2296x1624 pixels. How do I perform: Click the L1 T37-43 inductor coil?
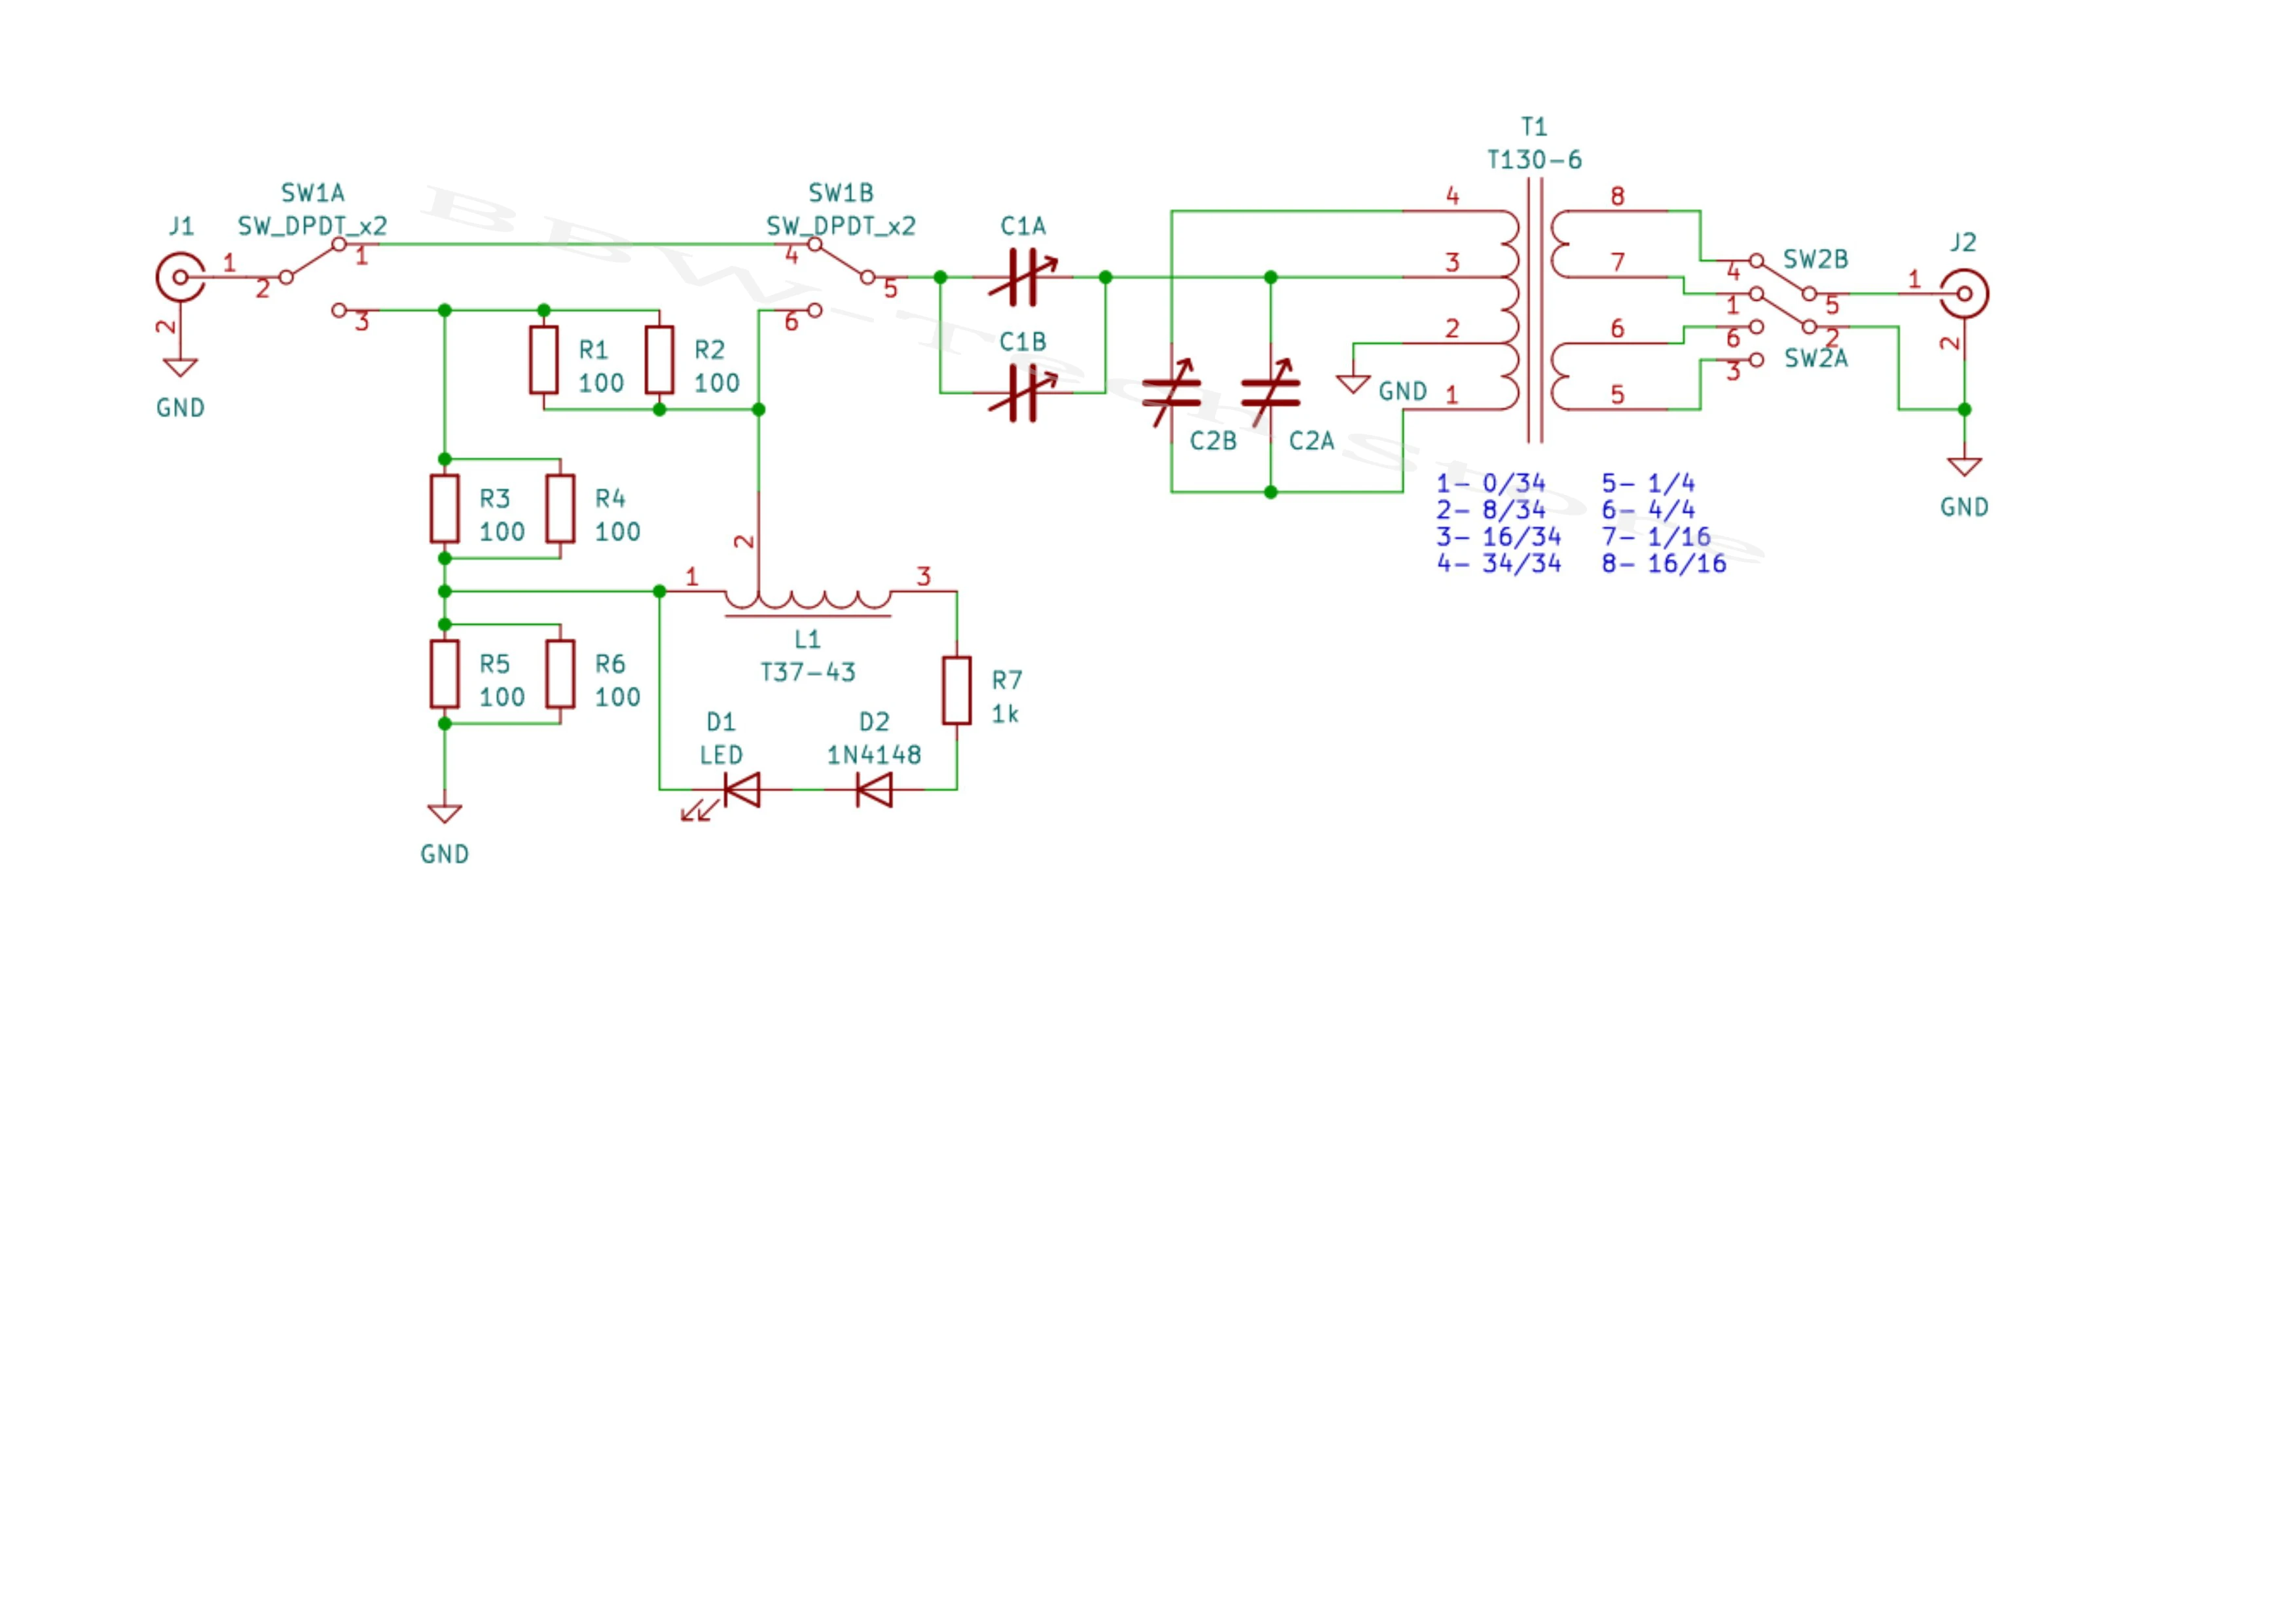(807, 599)
